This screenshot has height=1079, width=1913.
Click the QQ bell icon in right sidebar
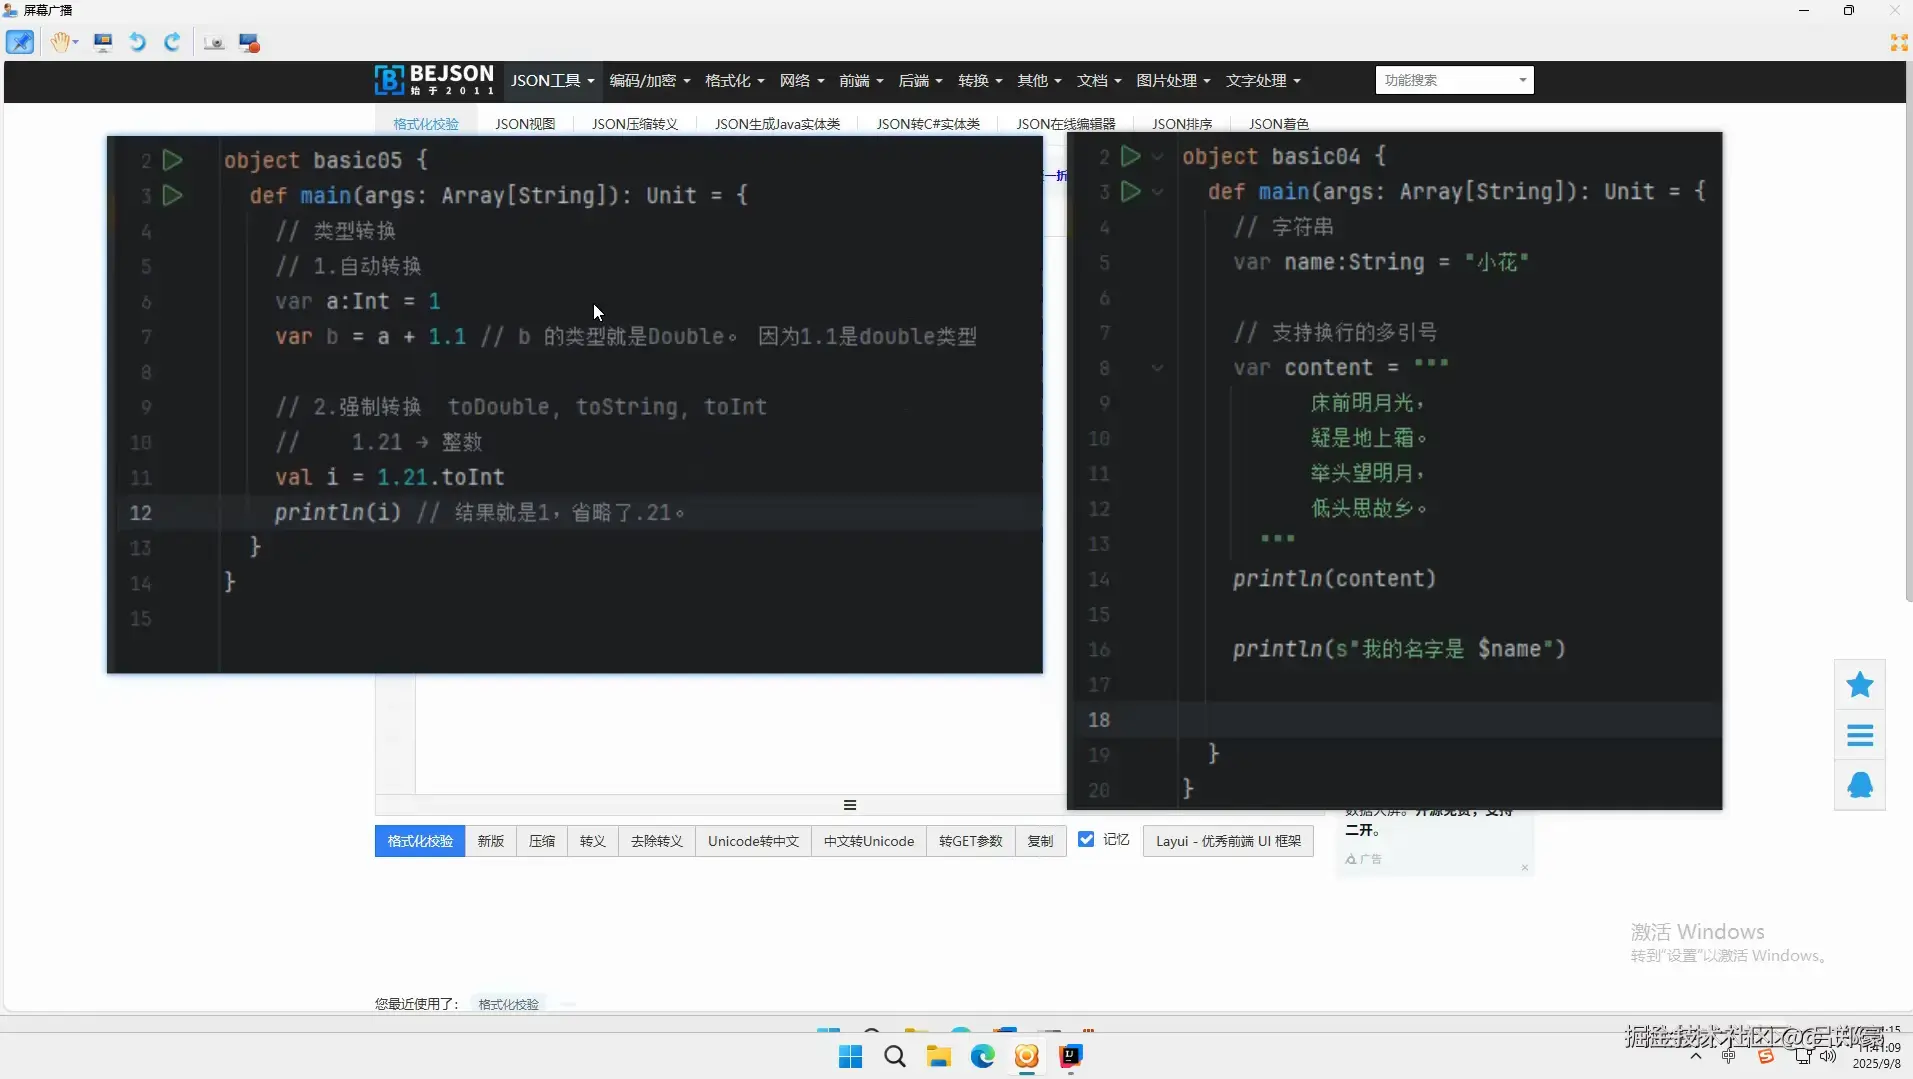[1860, 785]
